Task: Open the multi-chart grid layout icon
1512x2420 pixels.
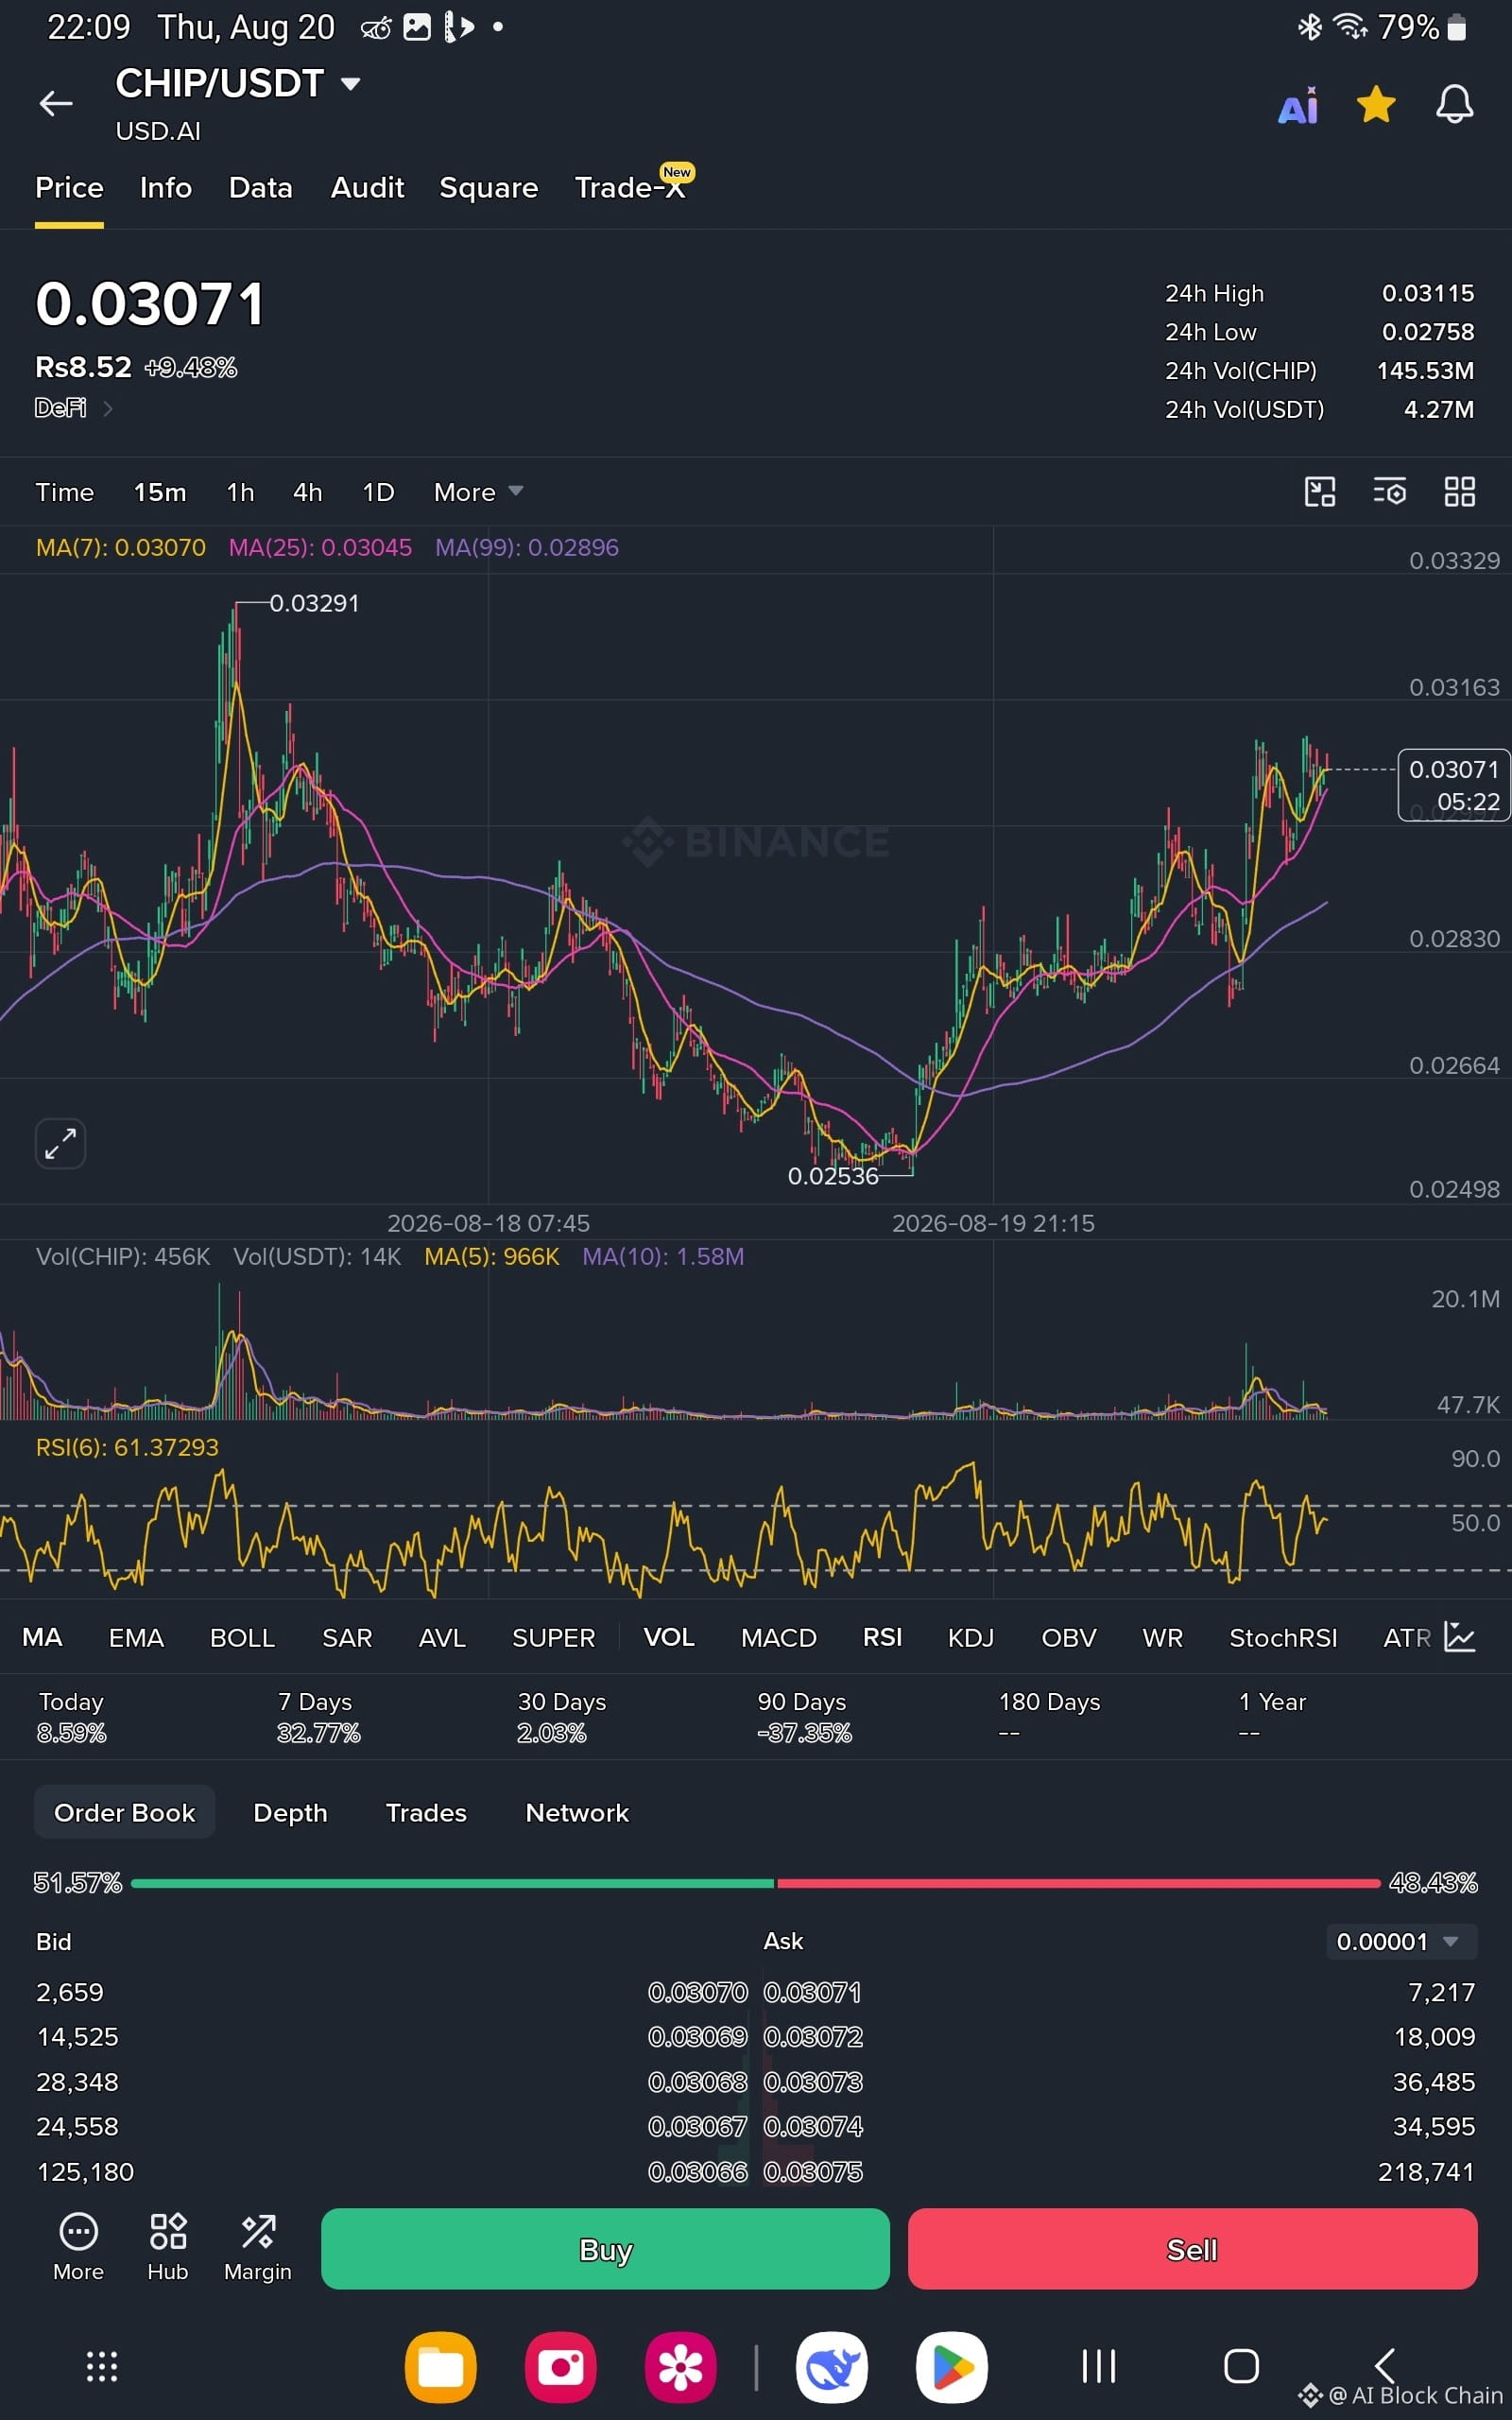Action: [x=1460, y=492]
